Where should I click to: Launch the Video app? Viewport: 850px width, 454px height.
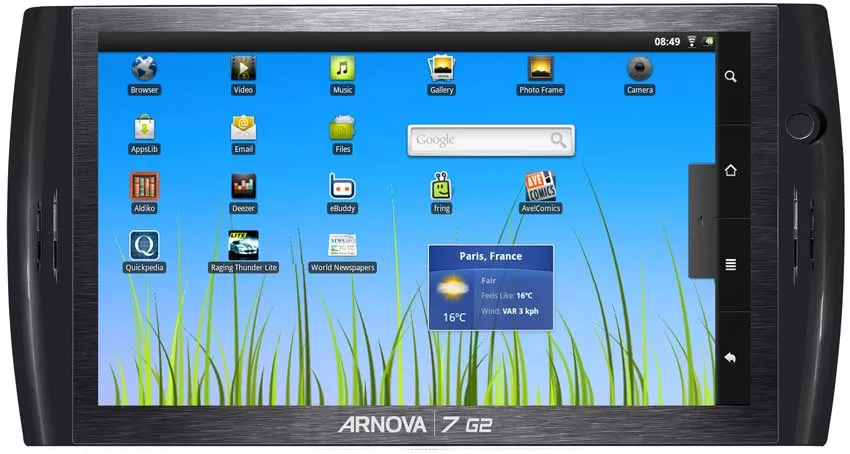coord(243,69)
